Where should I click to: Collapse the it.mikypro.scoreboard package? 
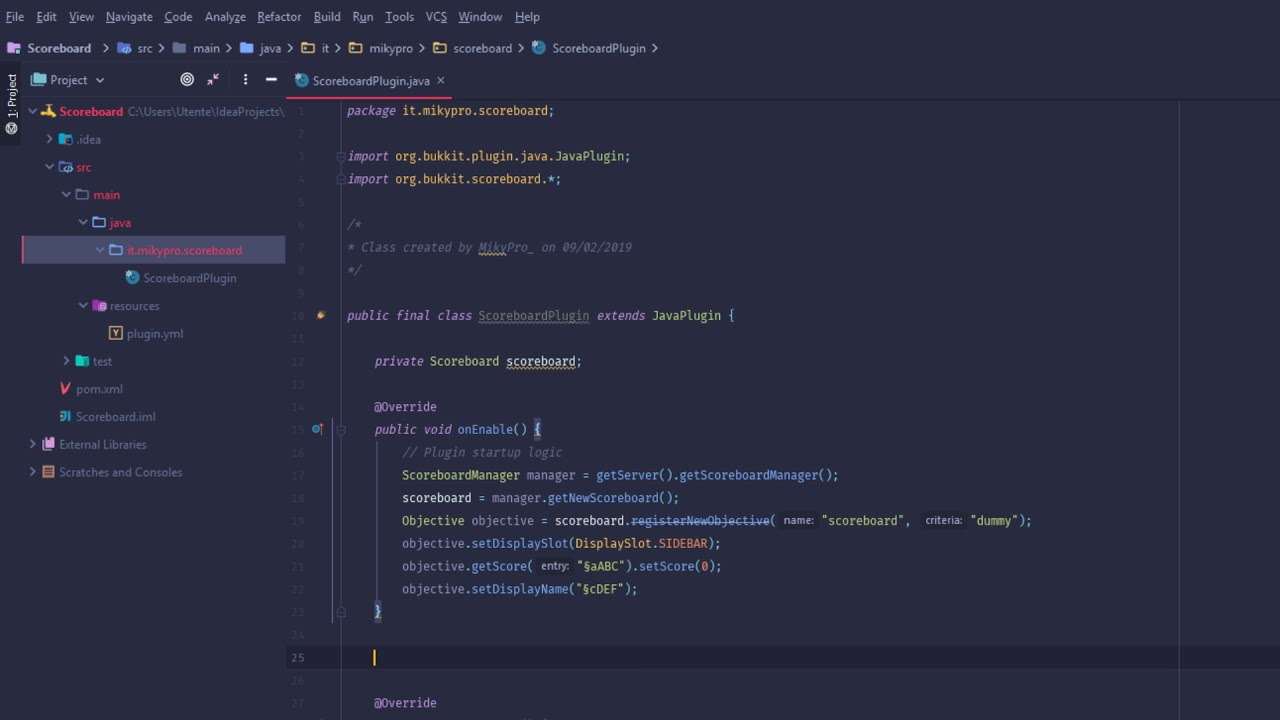(x=100, y=250)
